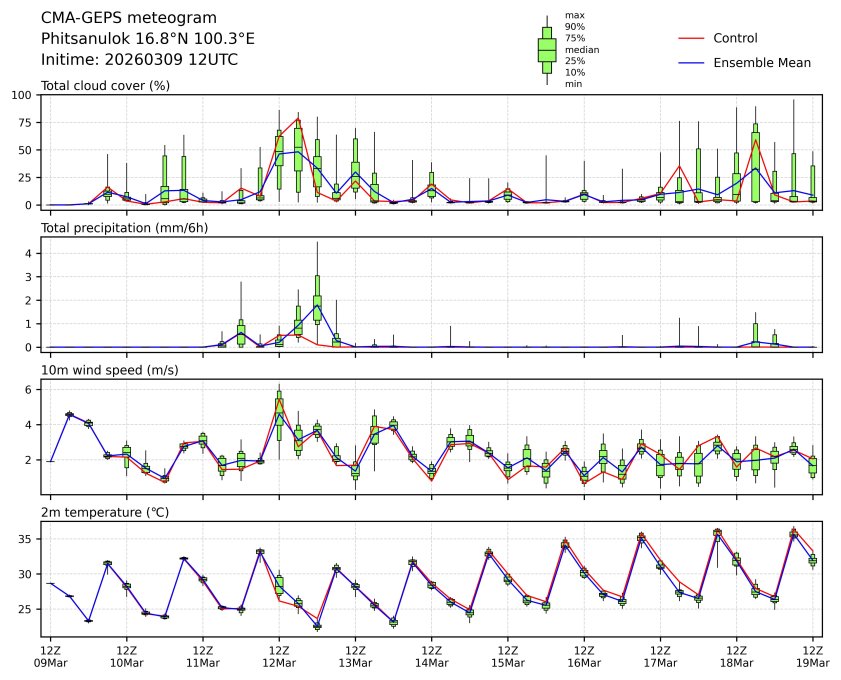The height and width of the screenshot is (680, 841).
Task: Click the 12Z 12Mar time axis label
Action: tap(279, 655)
